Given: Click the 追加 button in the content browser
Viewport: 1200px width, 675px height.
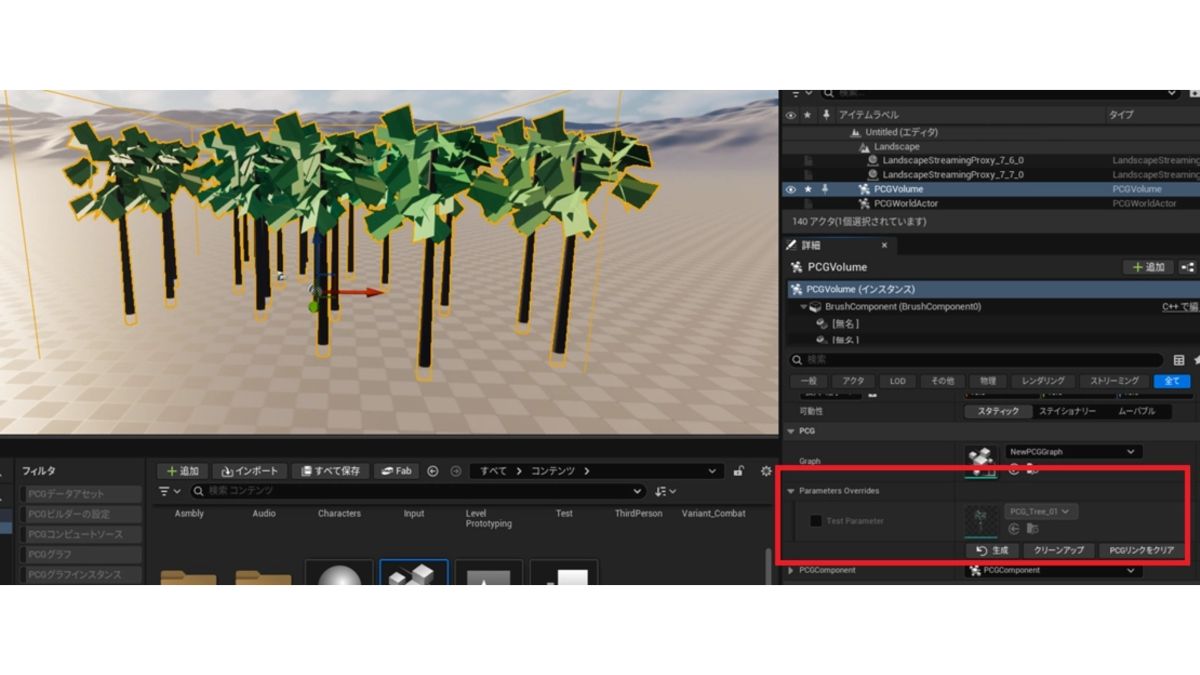Looking at the screenshot, I should (182, 471).
